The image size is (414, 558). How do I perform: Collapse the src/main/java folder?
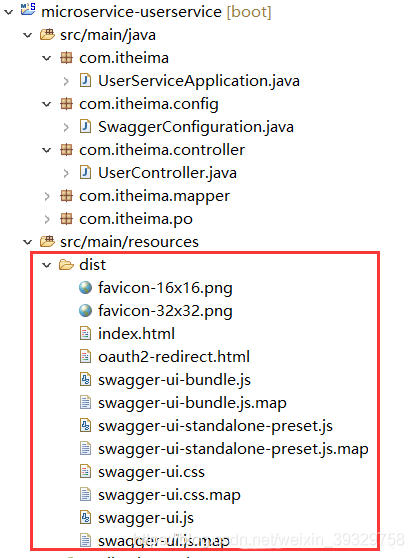27,35
